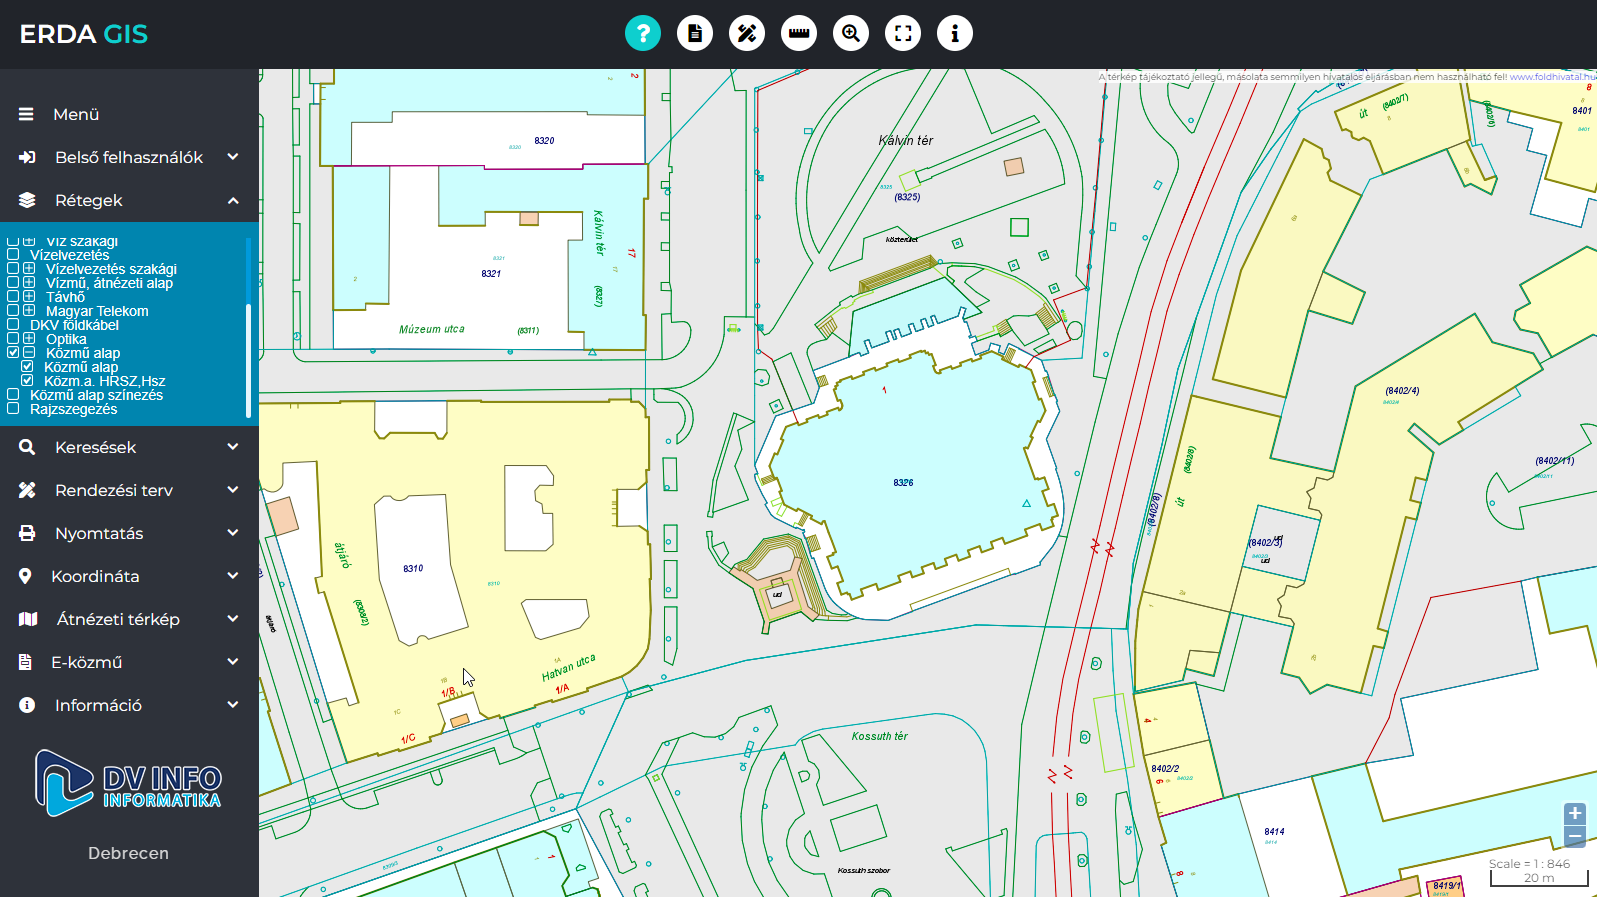The image size is (1597, 897).
Task: Expand the Vízmű, átnézeti alap group
Action: [29, 283]
